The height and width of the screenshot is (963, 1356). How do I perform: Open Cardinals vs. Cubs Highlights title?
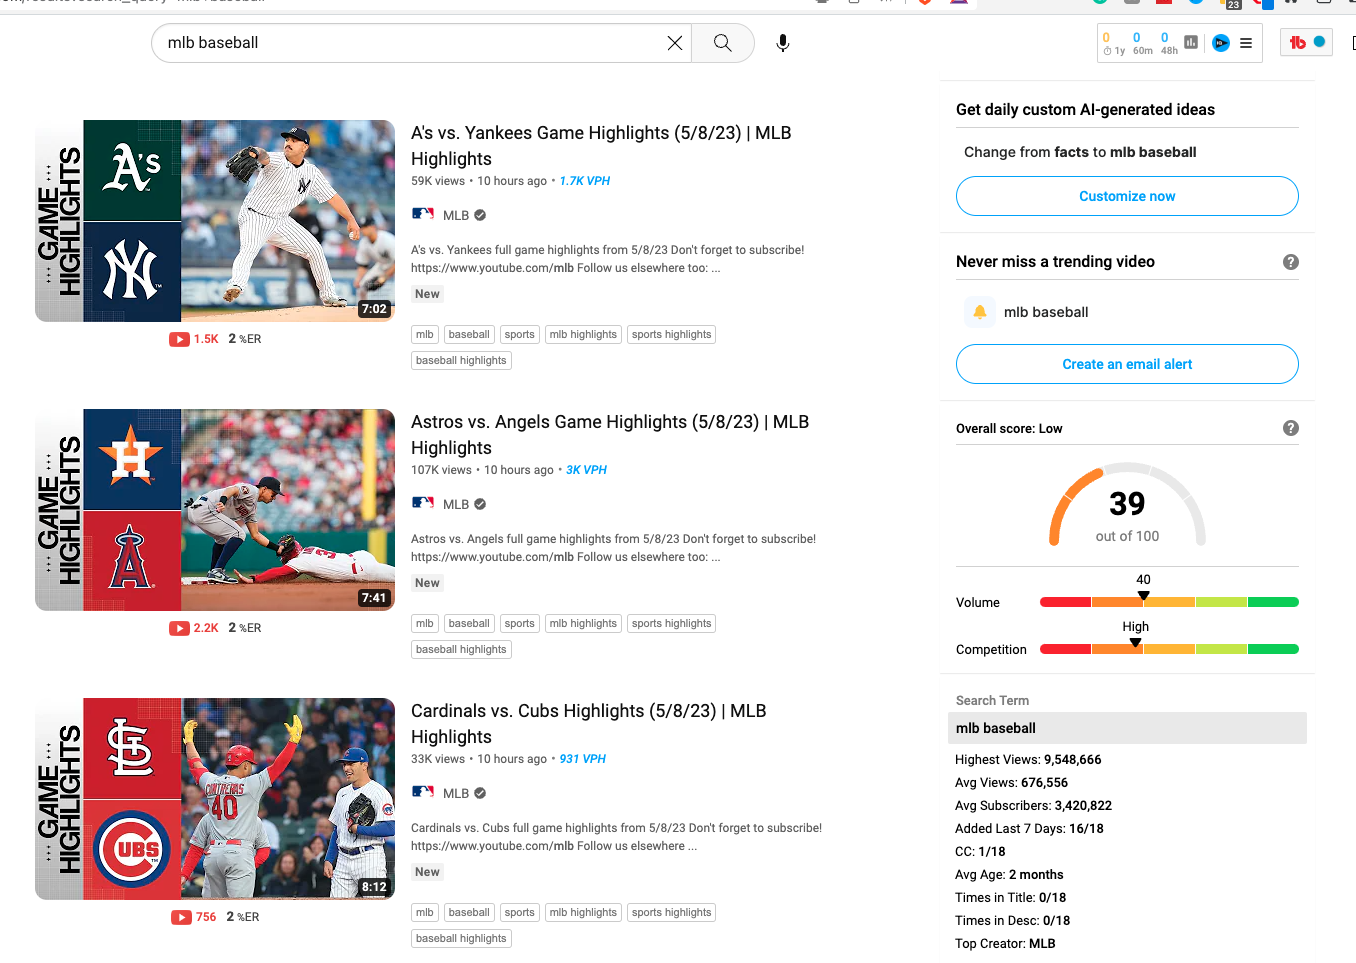[589, 724]
